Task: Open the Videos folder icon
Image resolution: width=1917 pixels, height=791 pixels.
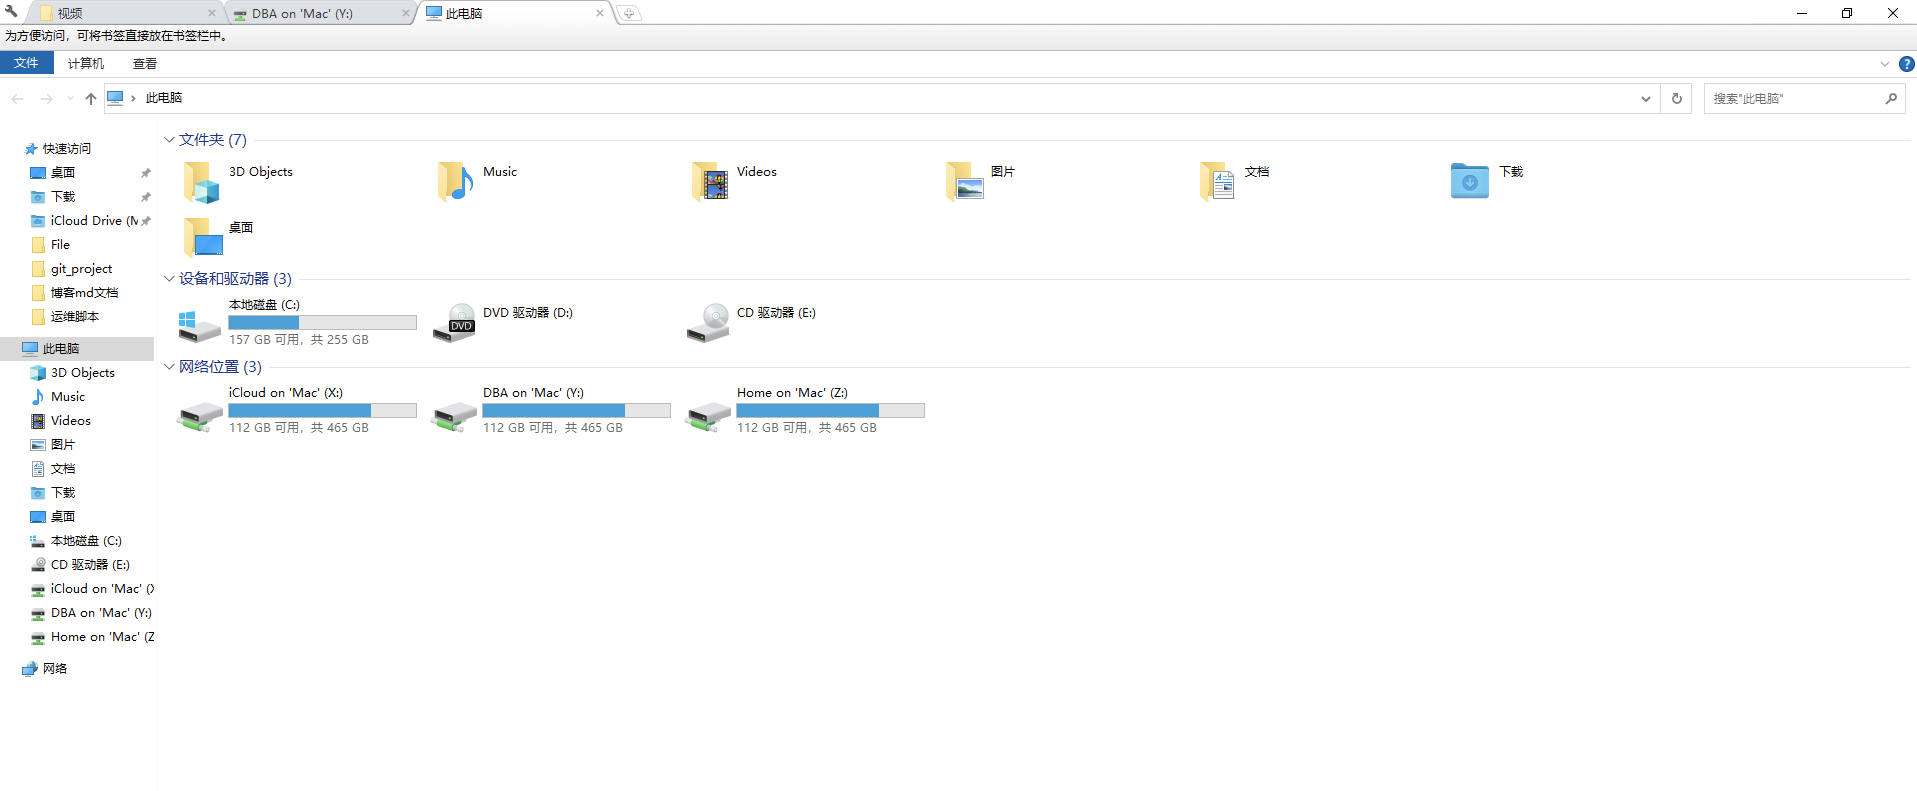Action: tap(709, 182)
